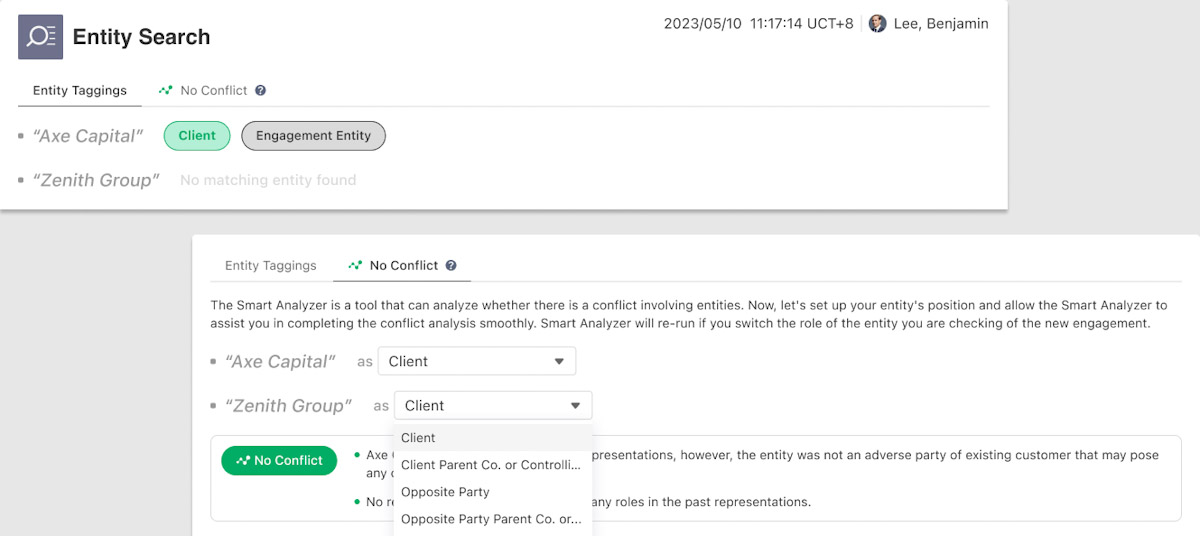Viewport: 1200px width, 536px height.
Task: Switch to upper Entity Taggings tab
Action: [80, 90]
